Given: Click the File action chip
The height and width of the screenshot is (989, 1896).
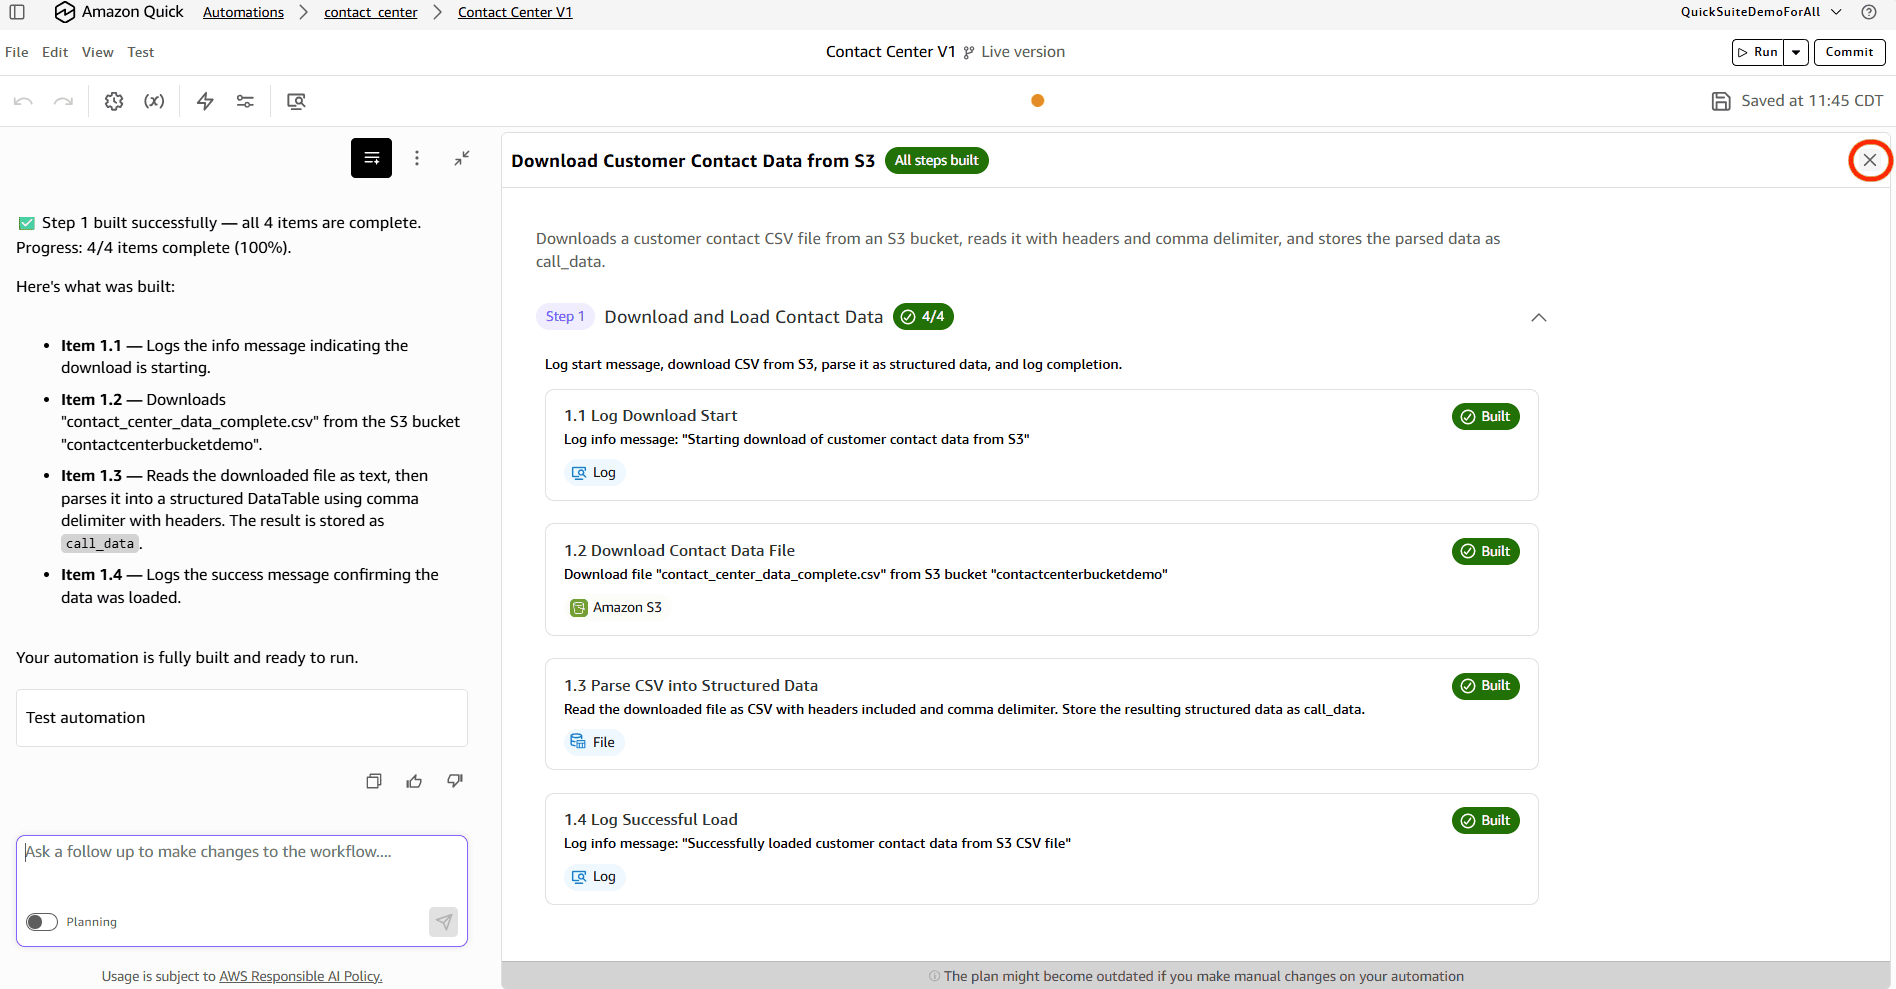Looking at the screenshot, I should 593,742.
